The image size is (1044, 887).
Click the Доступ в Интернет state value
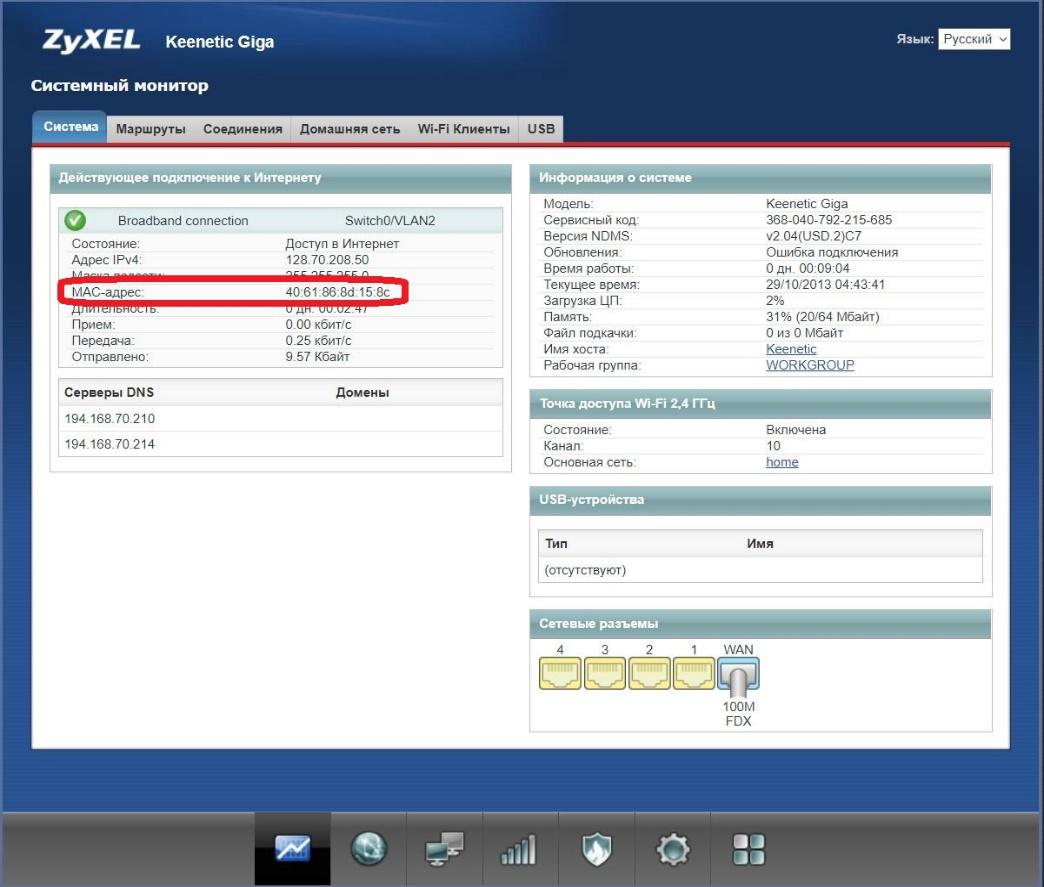(342, 244)
